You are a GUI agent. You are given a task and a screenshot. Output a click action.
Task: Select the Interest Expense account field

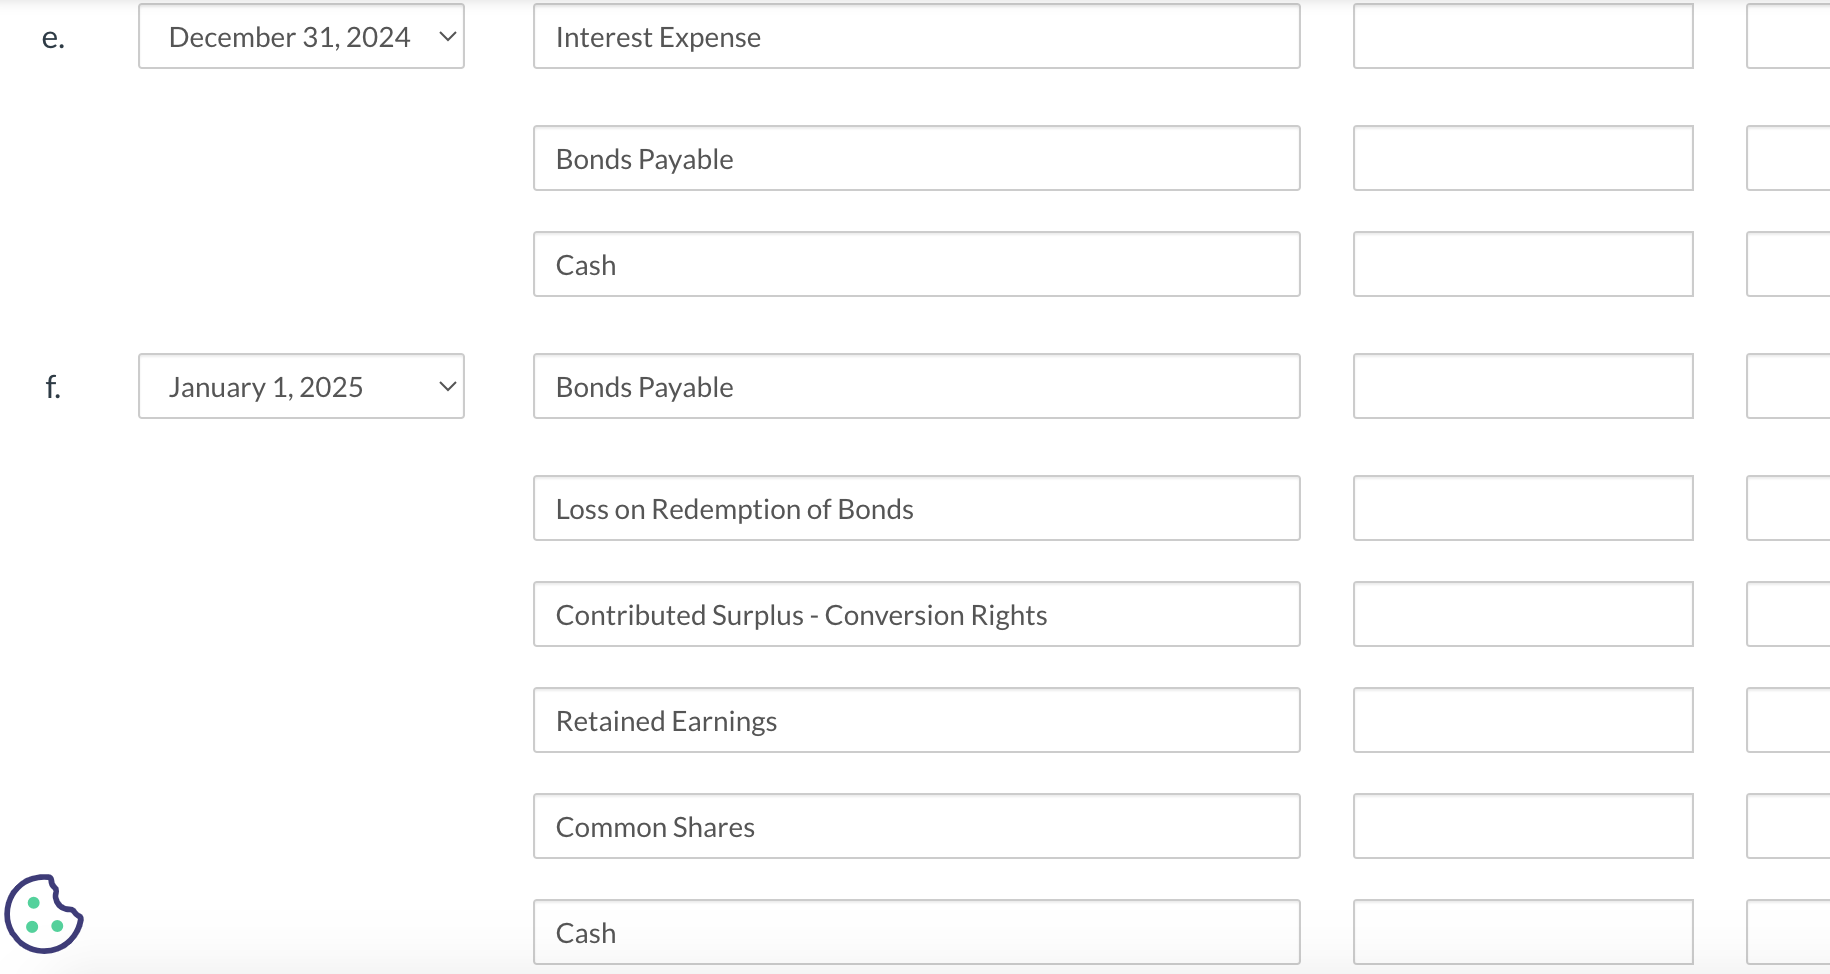(x=915, y=36)
